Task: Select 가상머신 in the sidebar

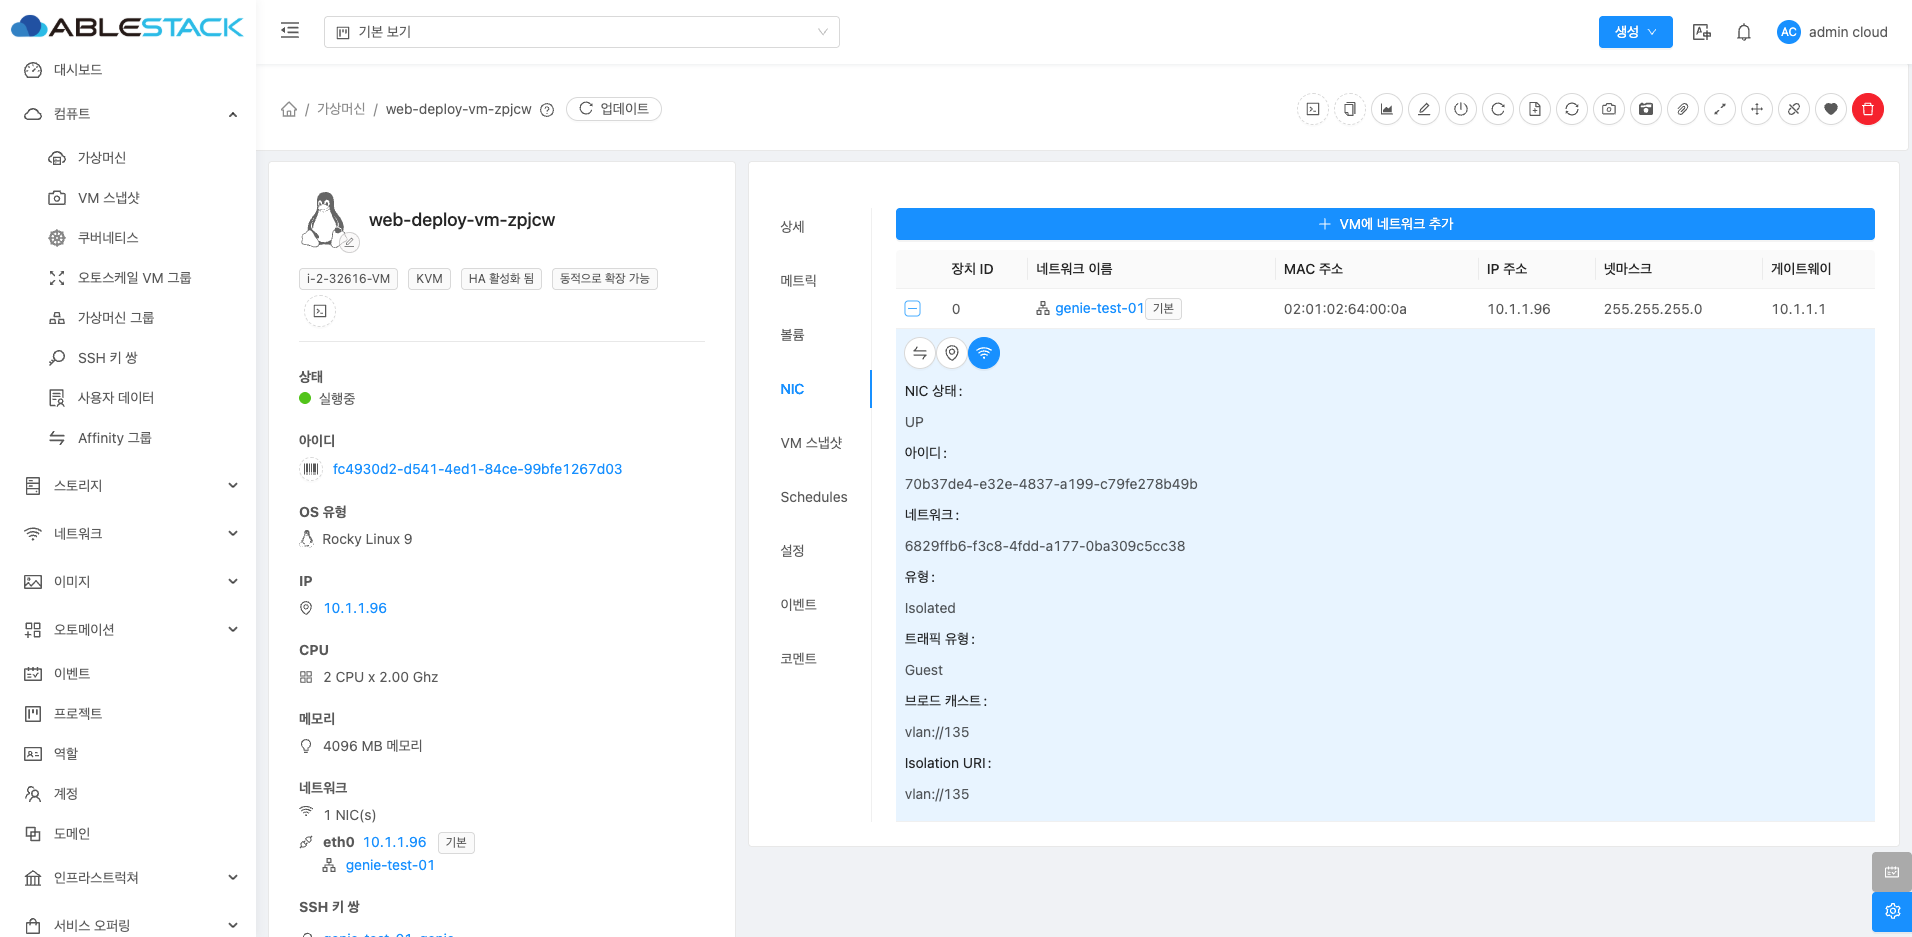Action: click(x=102, y=158)
